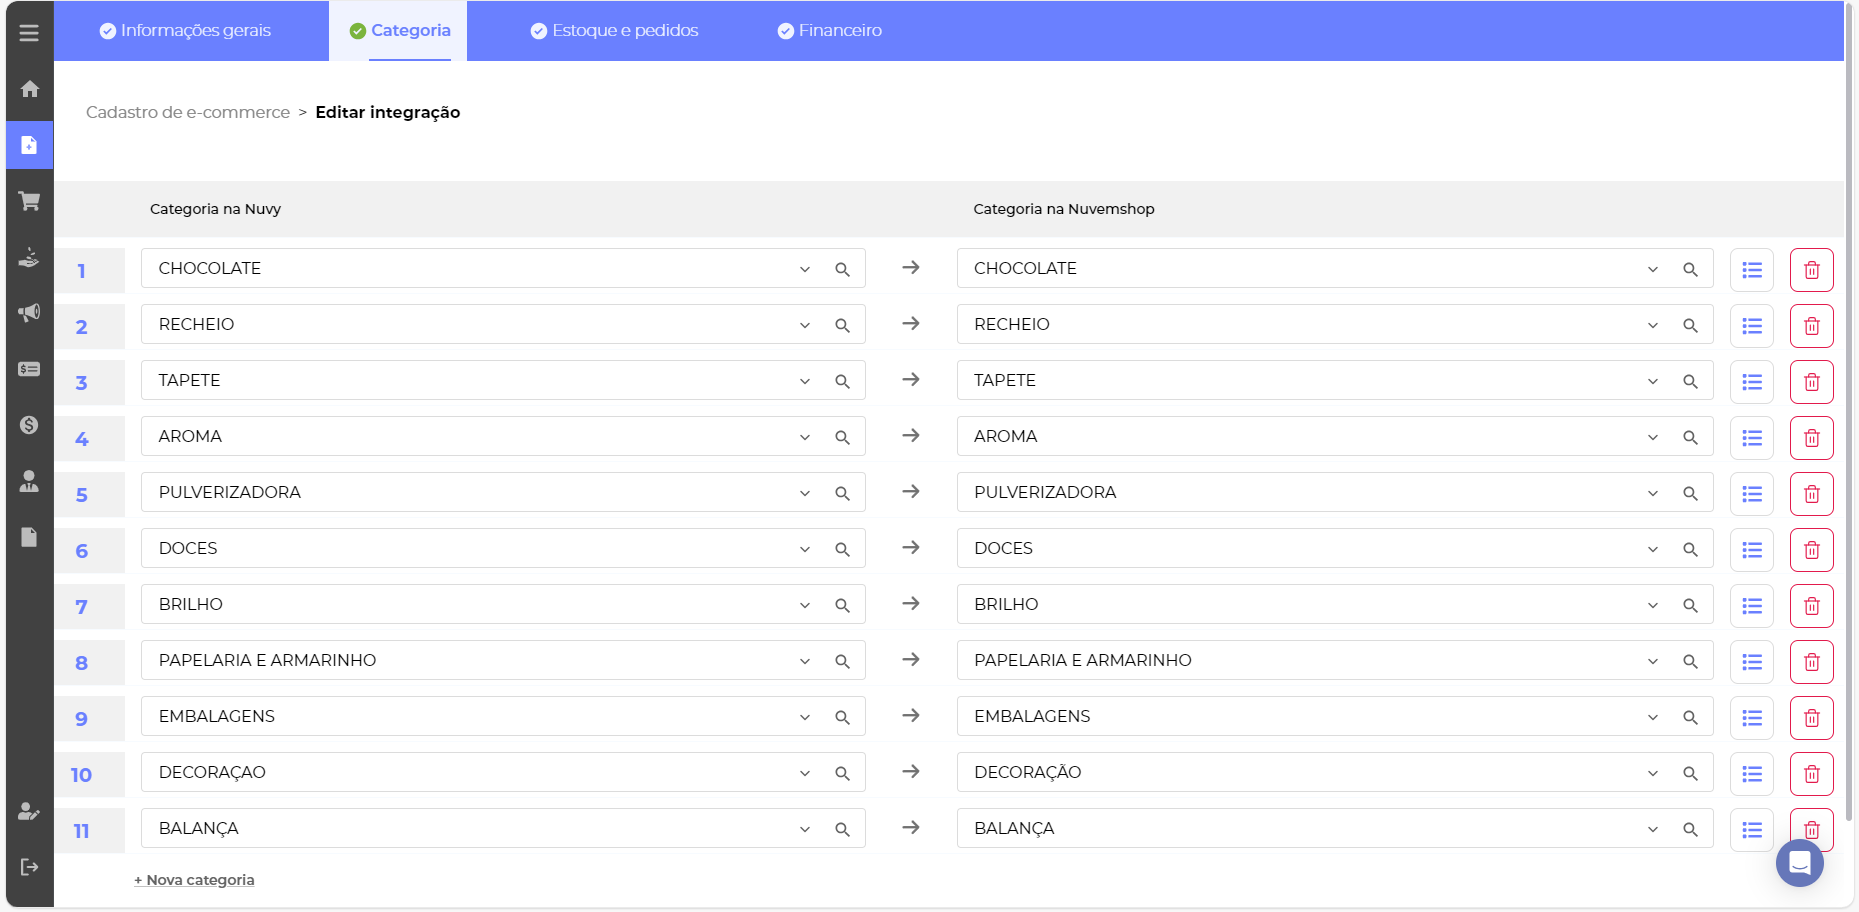The image size is (1859, 912).
Task: Open the chat support bubble
Action: 1799,863
